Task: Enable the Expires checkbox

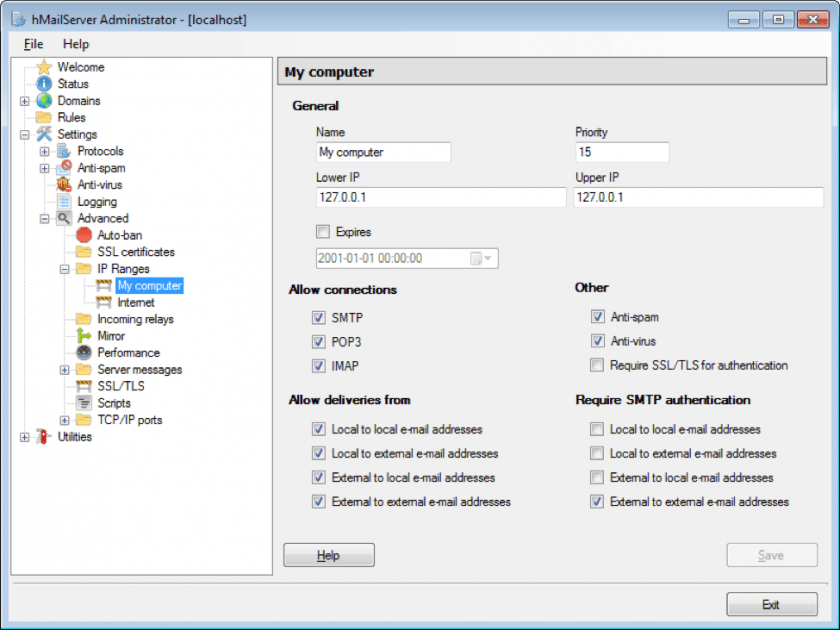Action: click(x=322, y=231)
